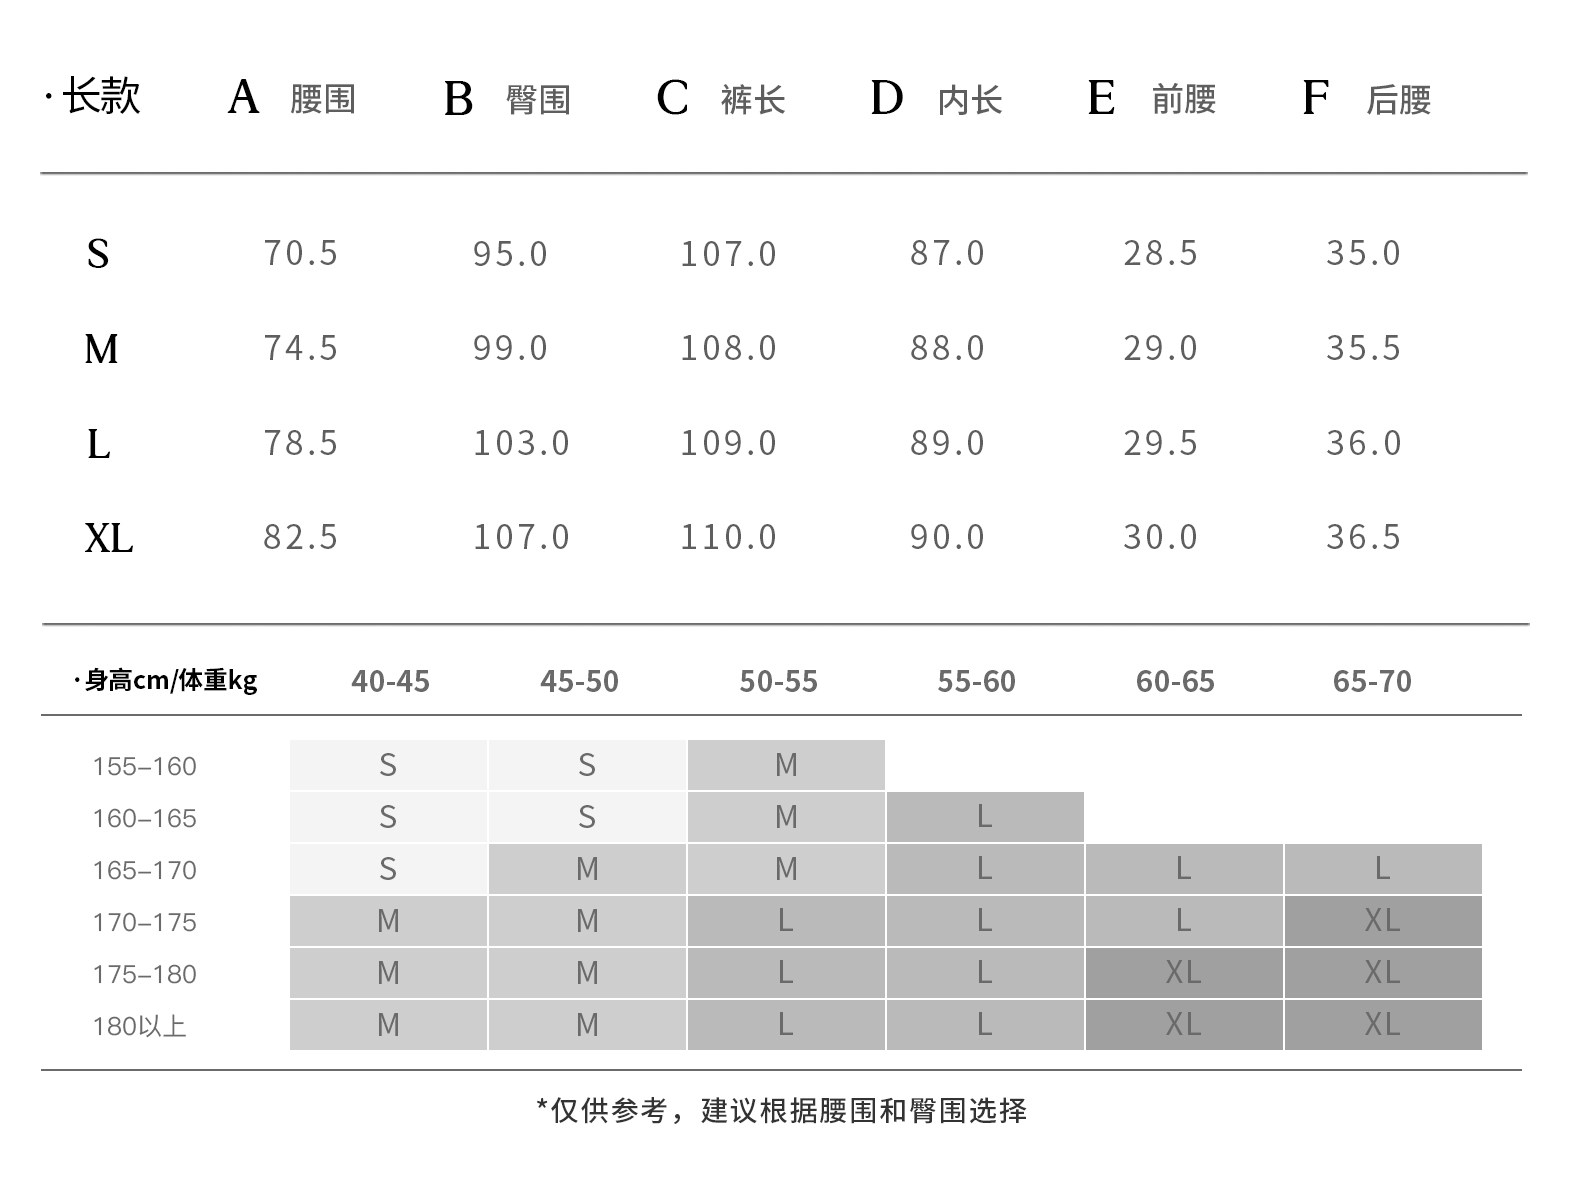Click the 30.0 front rise value for XL

1160,537
